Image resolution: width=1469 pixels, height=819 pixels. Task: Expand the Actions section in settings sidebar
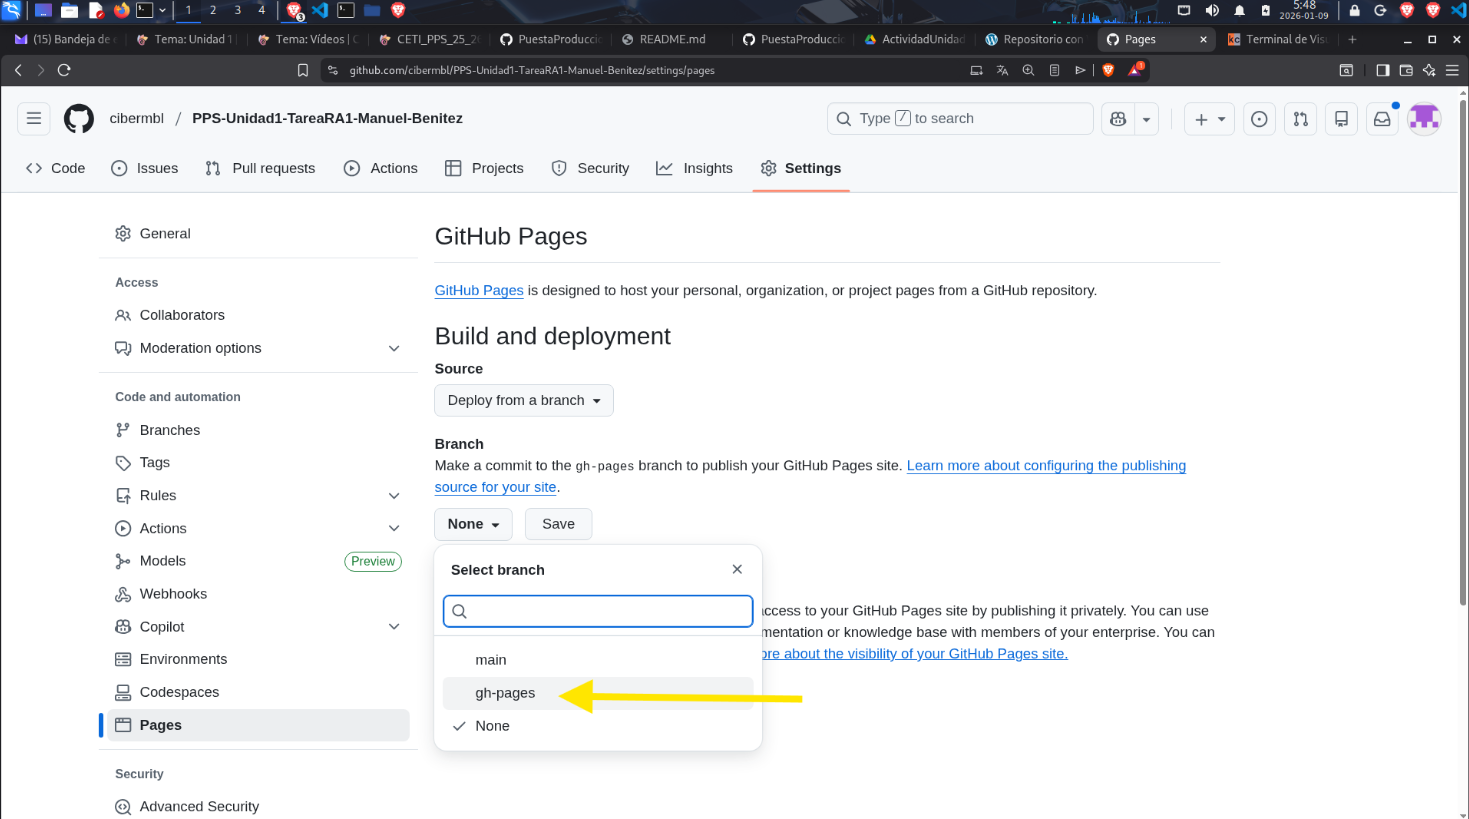394,528
